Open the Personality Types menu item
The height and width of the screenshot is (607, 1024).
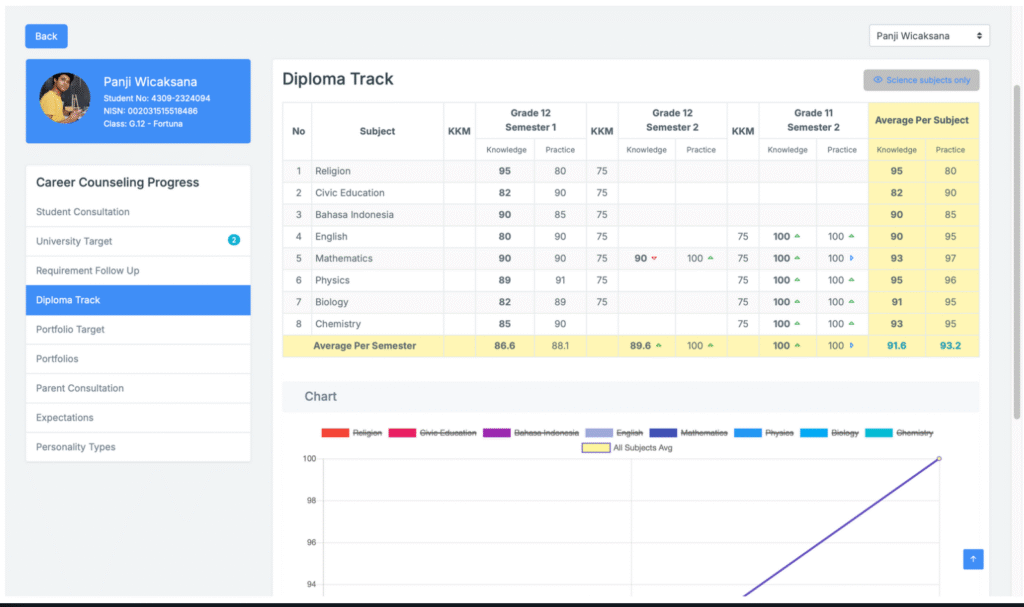76,447
